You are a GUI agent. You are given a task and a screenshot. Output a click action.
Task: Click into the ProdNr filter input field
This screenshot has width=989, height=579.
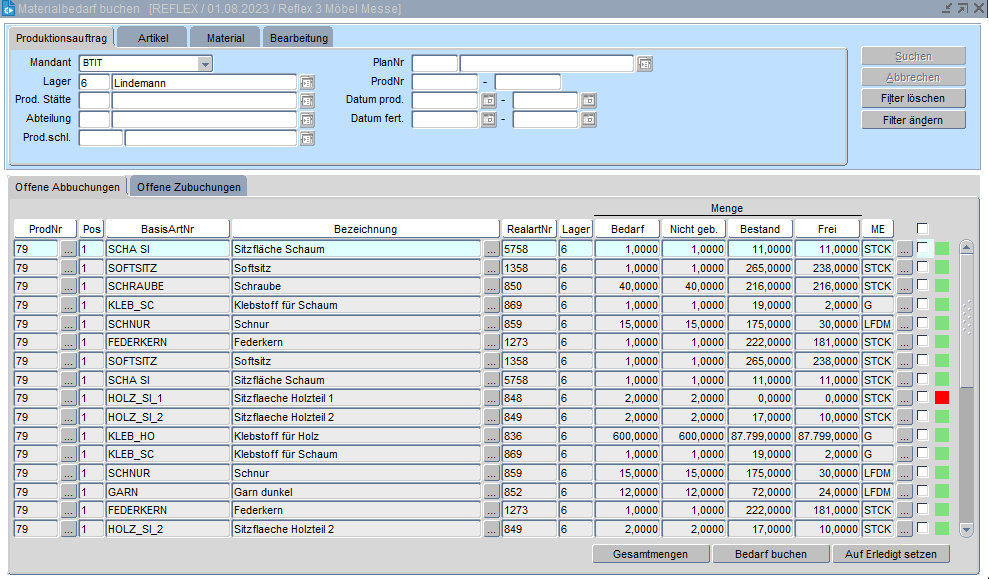(444, 82)
